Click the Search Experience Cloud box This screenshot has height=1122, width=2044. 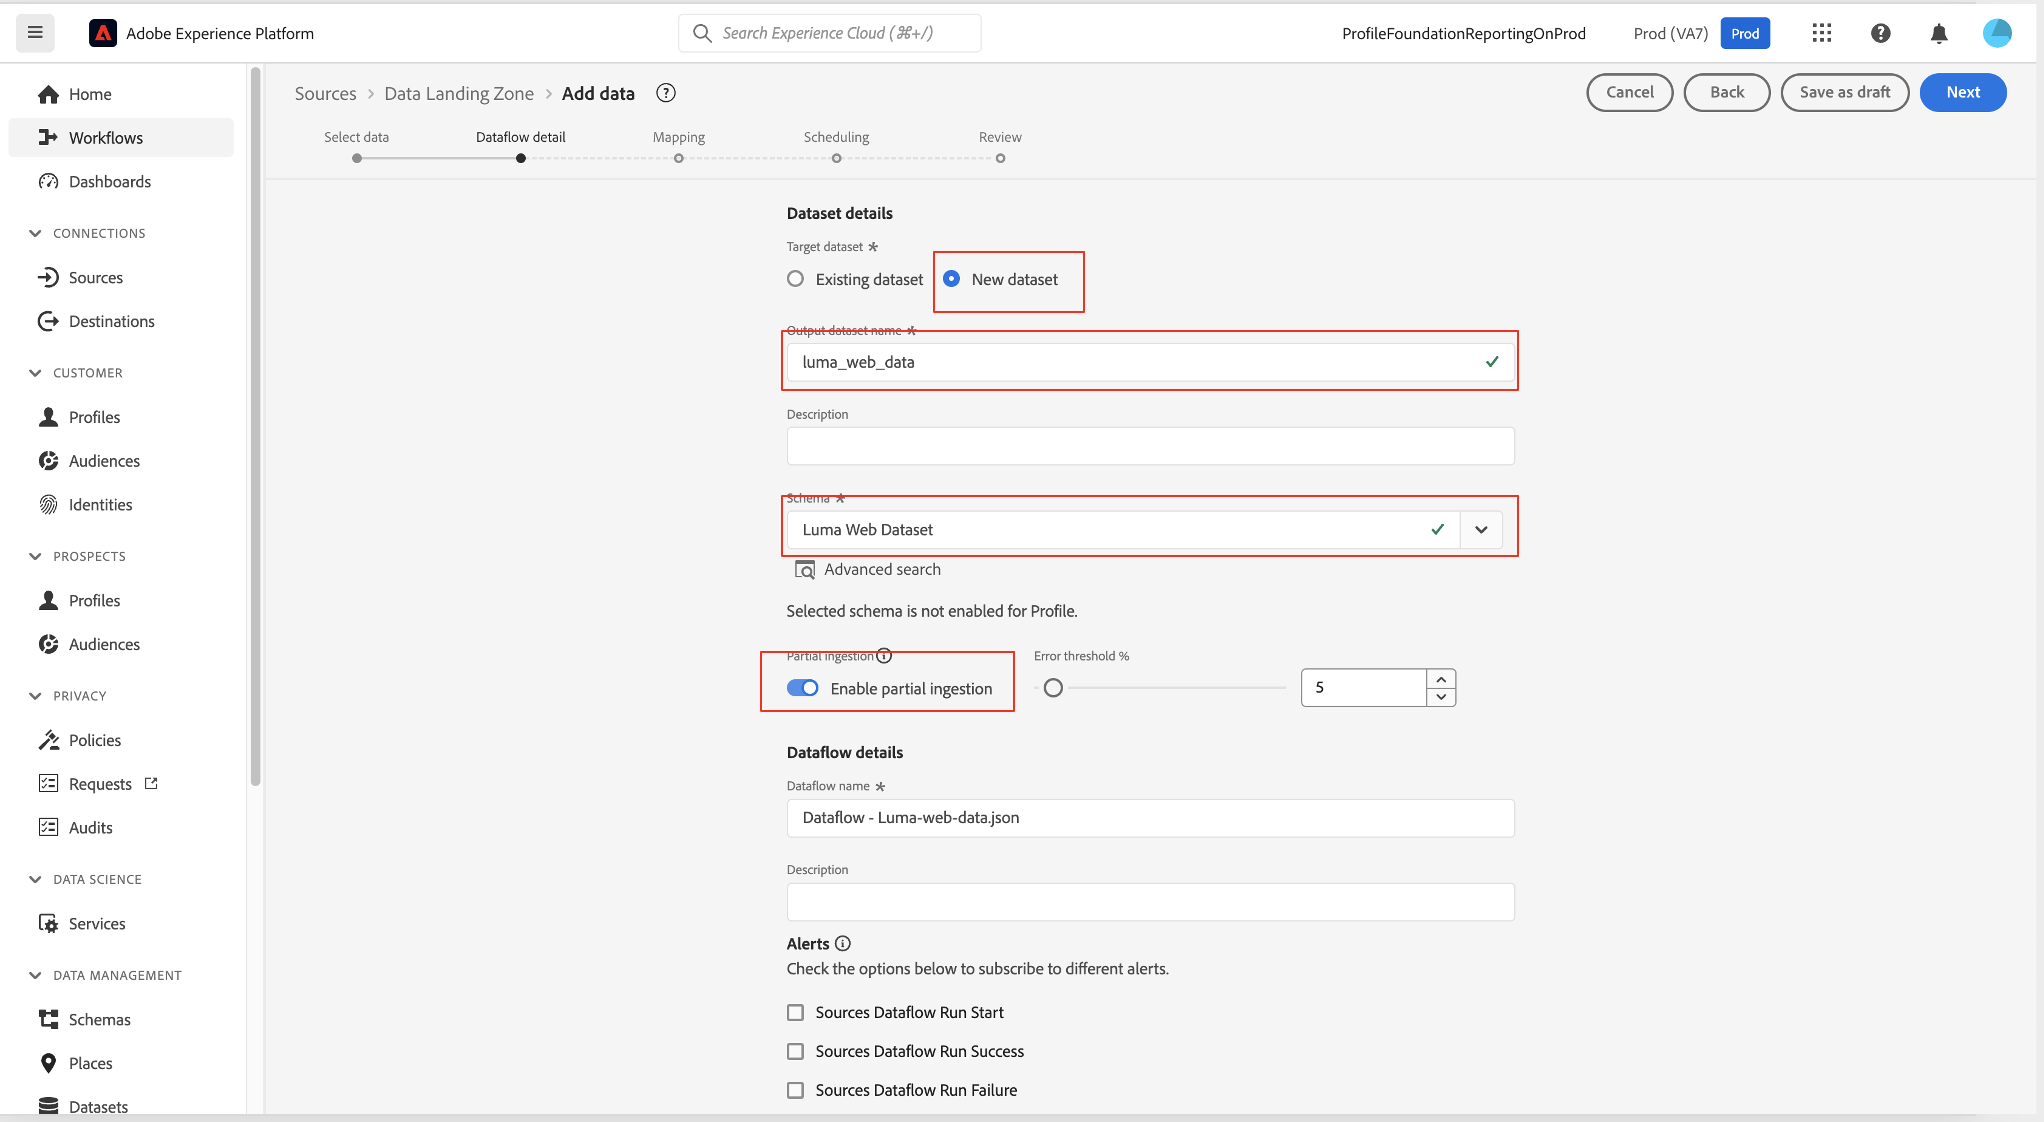[829, 33]
